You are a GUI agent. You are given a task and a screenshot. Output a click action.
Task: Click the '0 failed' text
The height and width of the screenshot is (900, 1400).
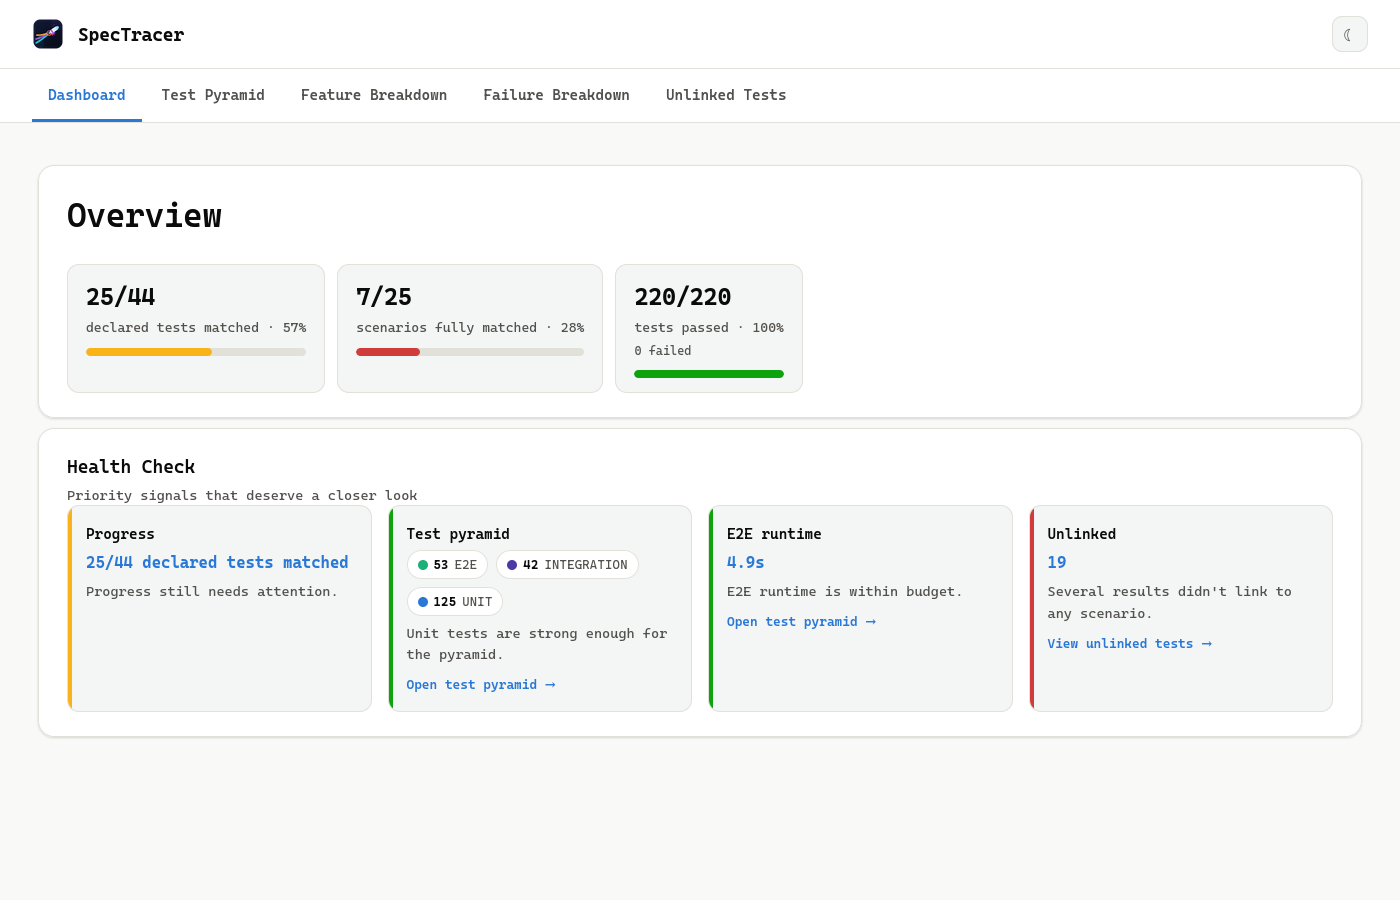coord(663,351)
